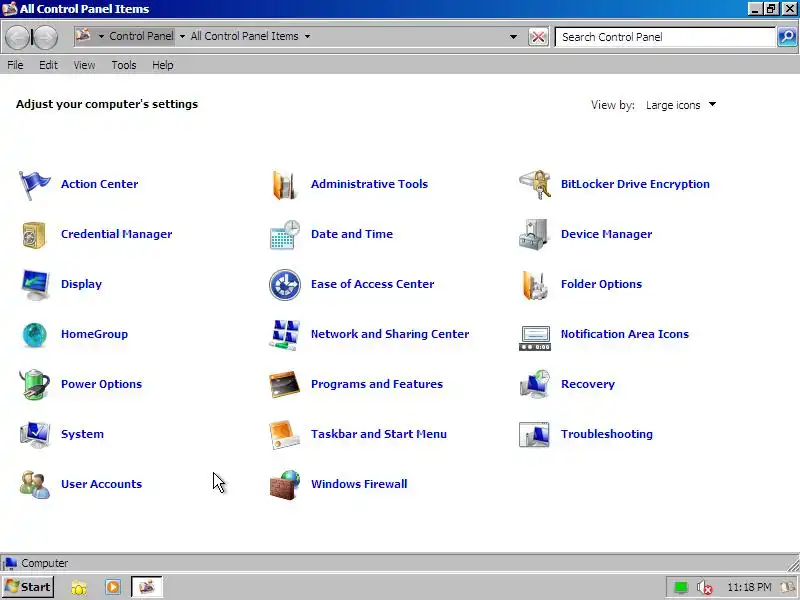Open the Administrative Tools link

click(x=369, y=184)
